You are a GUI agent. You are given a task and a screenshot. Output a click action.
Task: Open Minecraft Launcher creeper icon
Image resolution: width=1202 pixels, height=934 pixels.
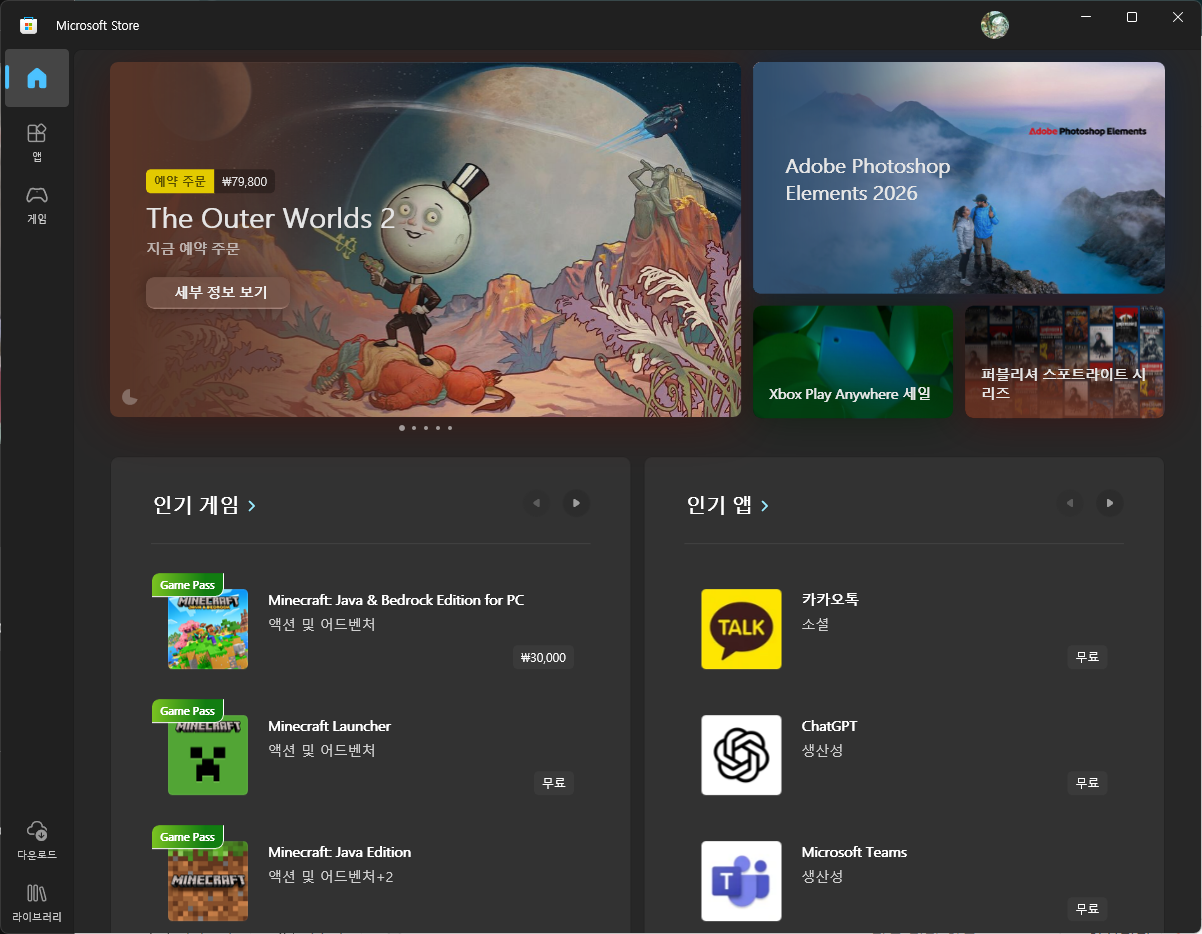pyautogui.click(x=208, y=755)
